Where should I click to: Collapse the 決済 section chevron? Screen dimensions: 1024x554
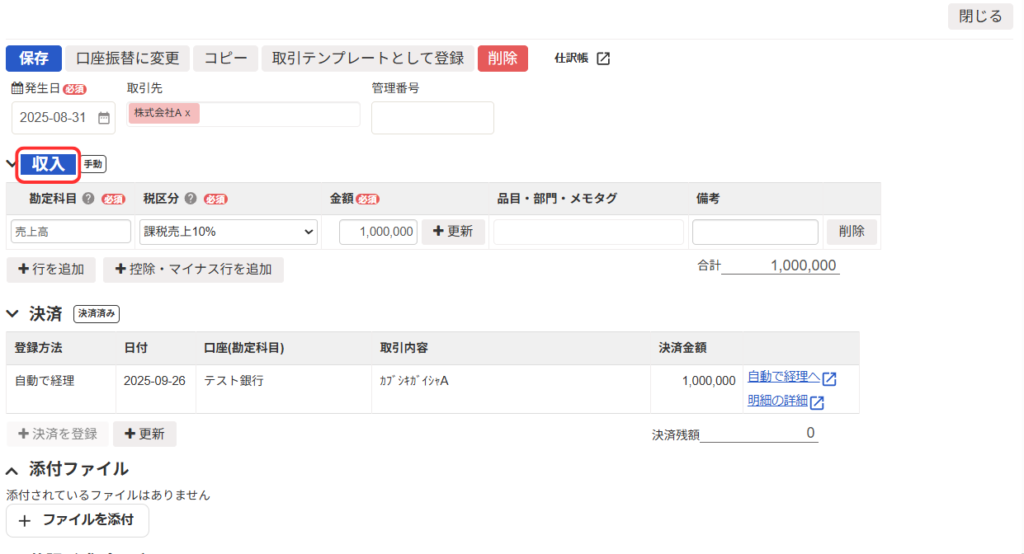pos(12,314)
